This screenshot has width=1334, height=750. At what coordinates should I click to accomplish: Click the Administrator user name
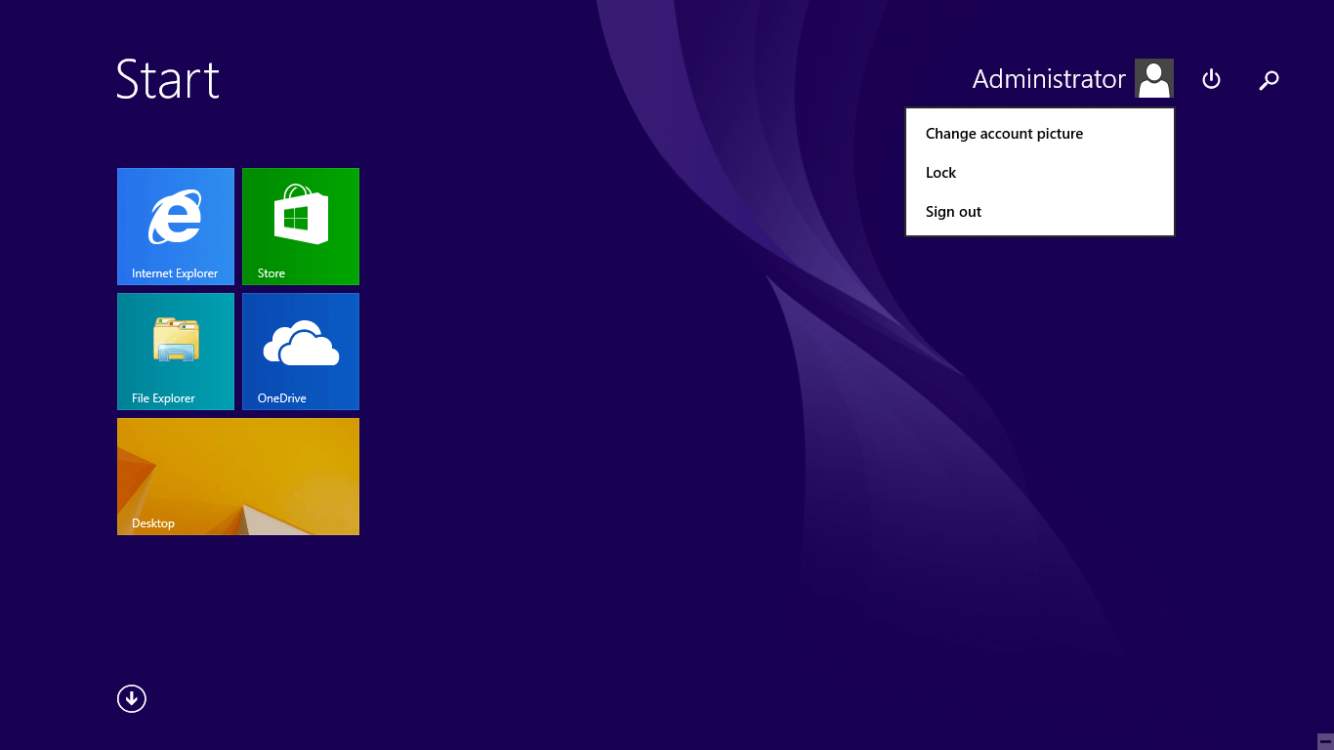click(x=1049, y=79)
